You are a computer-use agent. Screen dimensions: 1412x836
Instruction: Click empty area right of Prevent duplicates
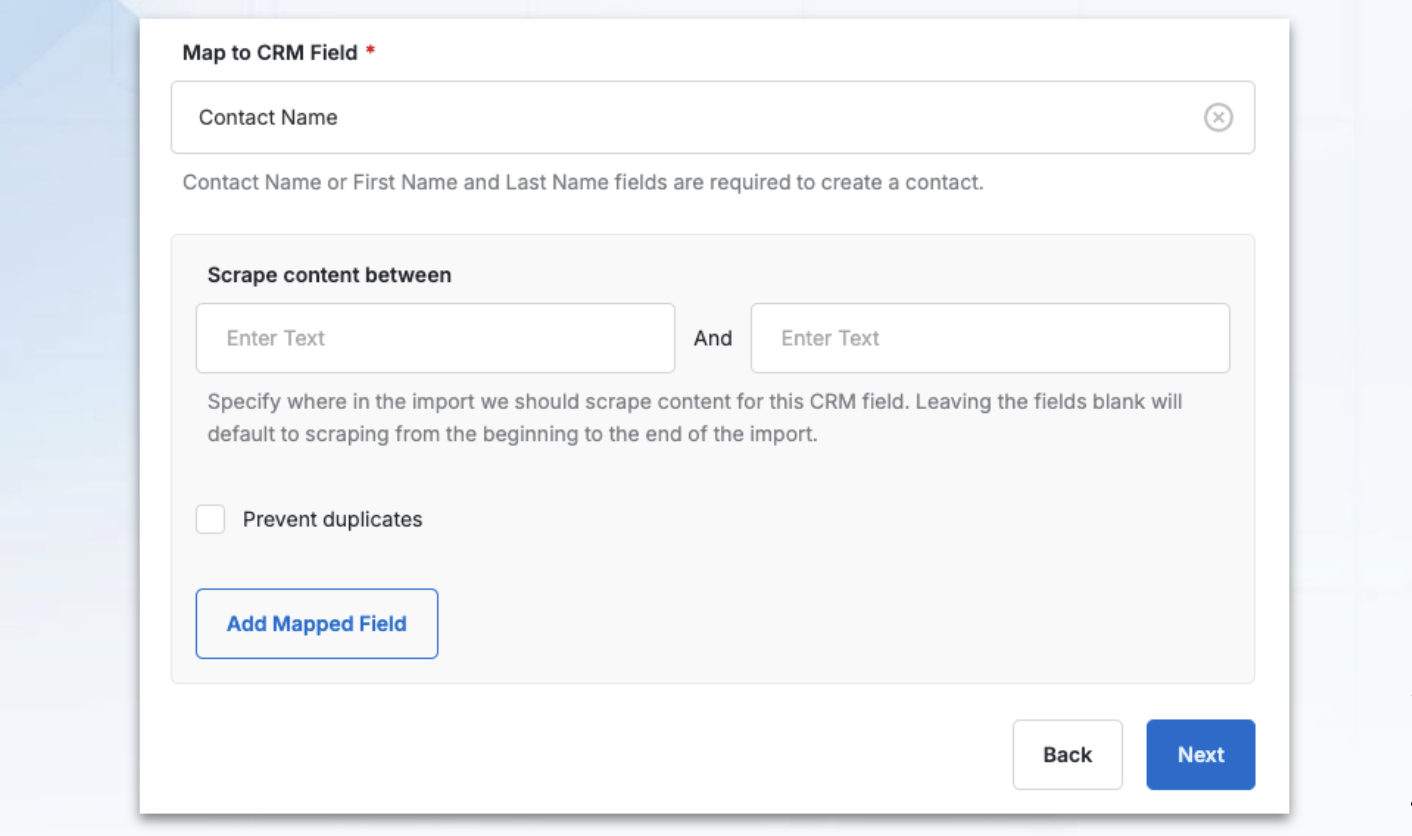(x=800, y=520)
